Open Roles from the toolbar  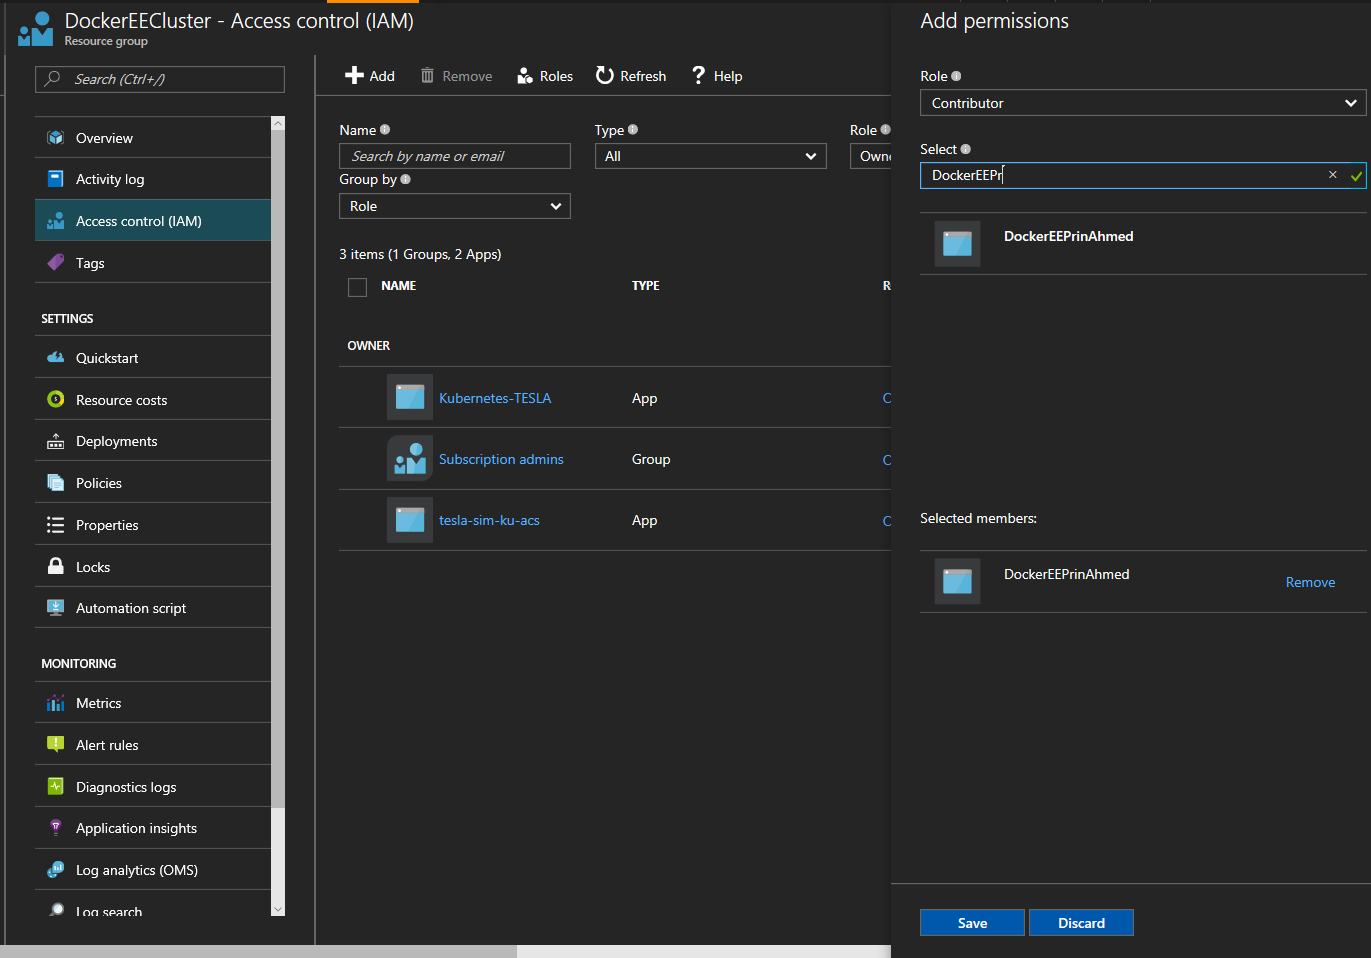(545, 76)
